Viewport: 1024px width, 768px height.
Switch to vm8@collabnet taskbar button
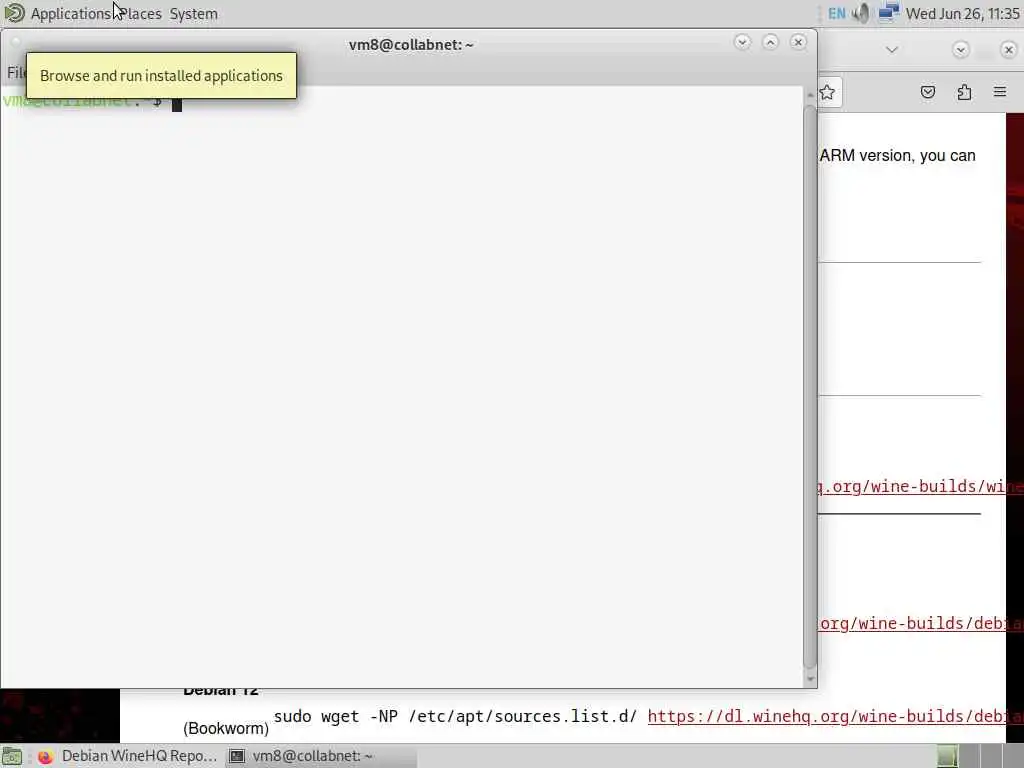point(321,756)
